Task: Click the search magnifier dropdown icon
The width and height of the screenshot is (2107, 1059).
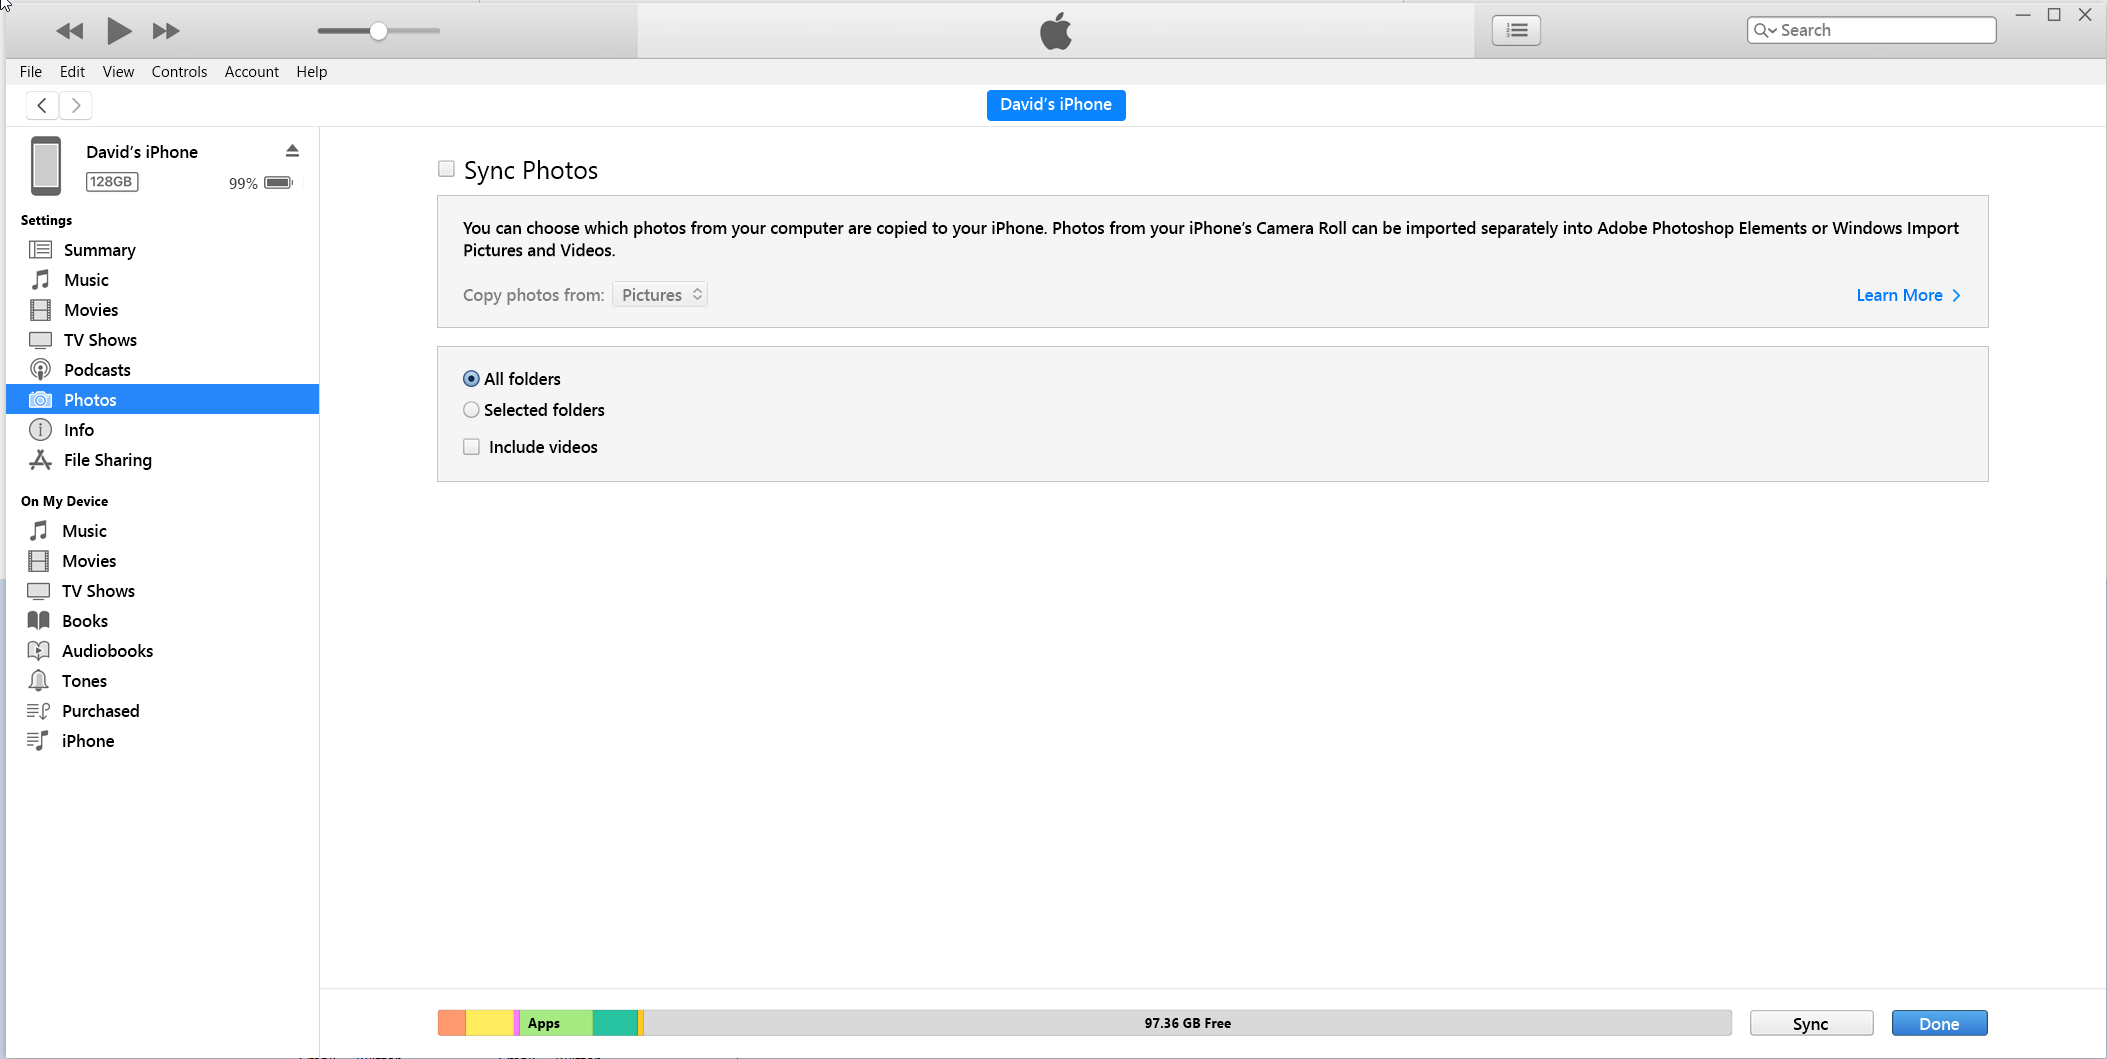Action: [1765, 30]
